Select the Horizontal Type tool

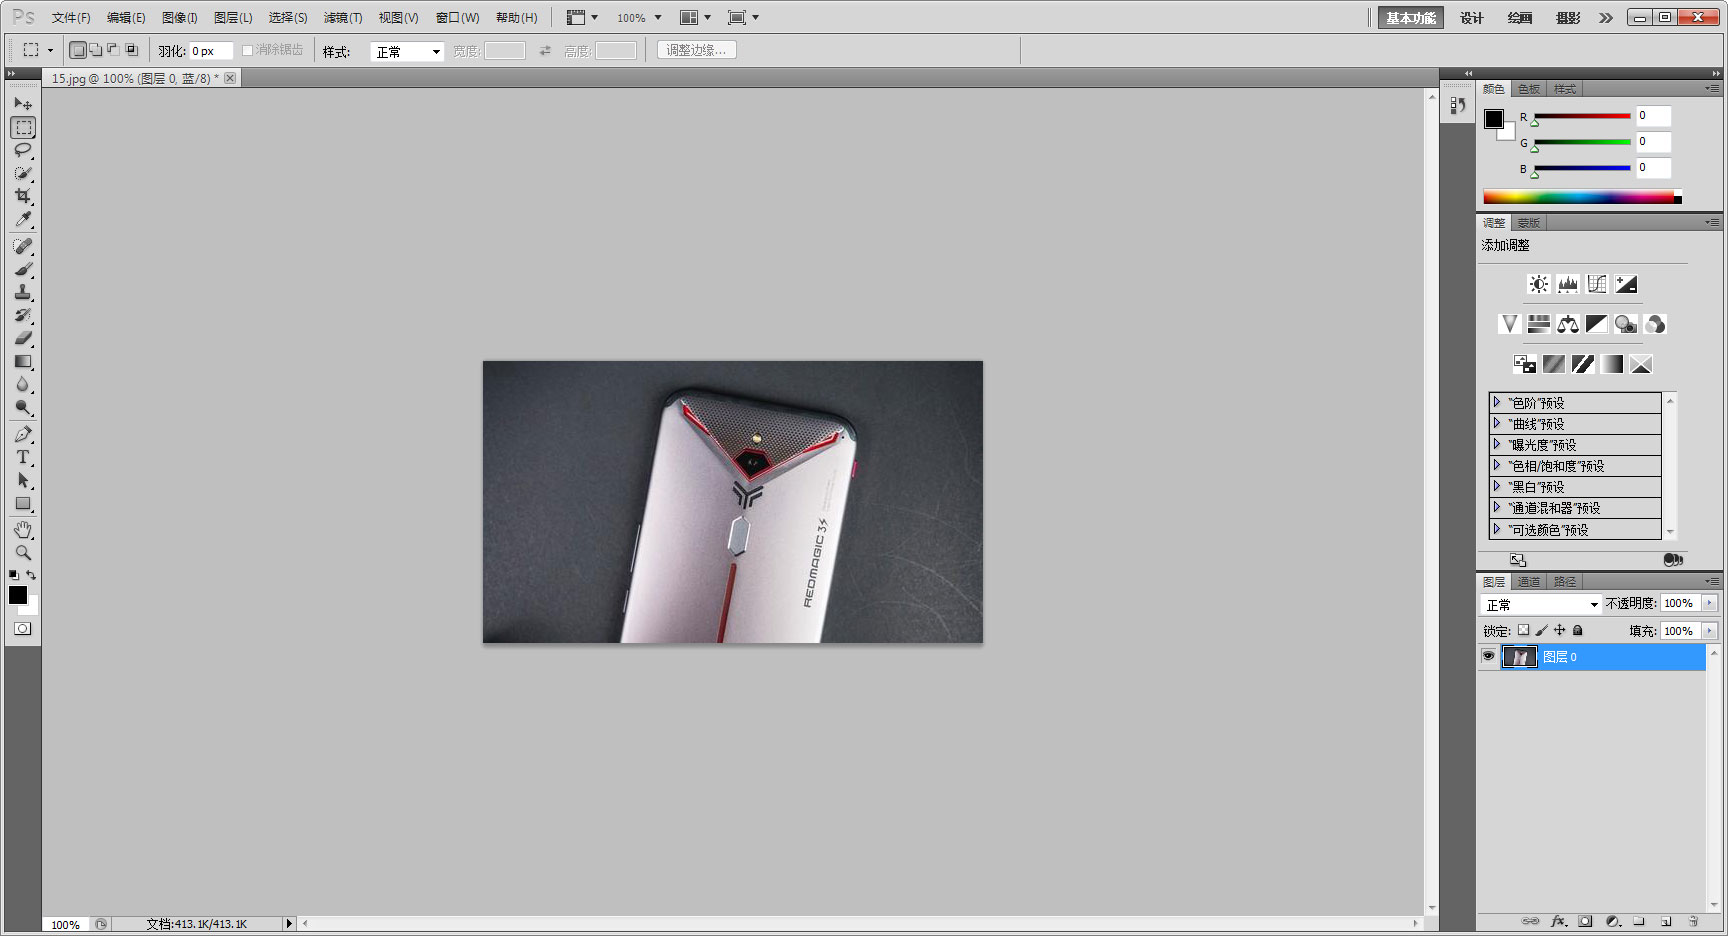pyautogui.click(x=24, y=457)
